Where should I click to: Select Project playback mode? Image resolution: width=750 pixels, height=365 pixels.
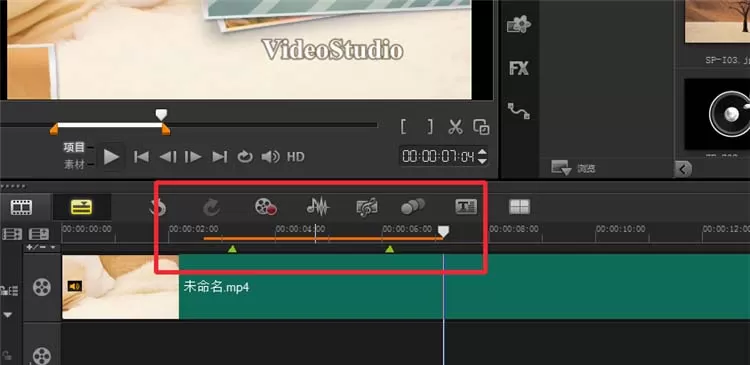tap(74, 147)
